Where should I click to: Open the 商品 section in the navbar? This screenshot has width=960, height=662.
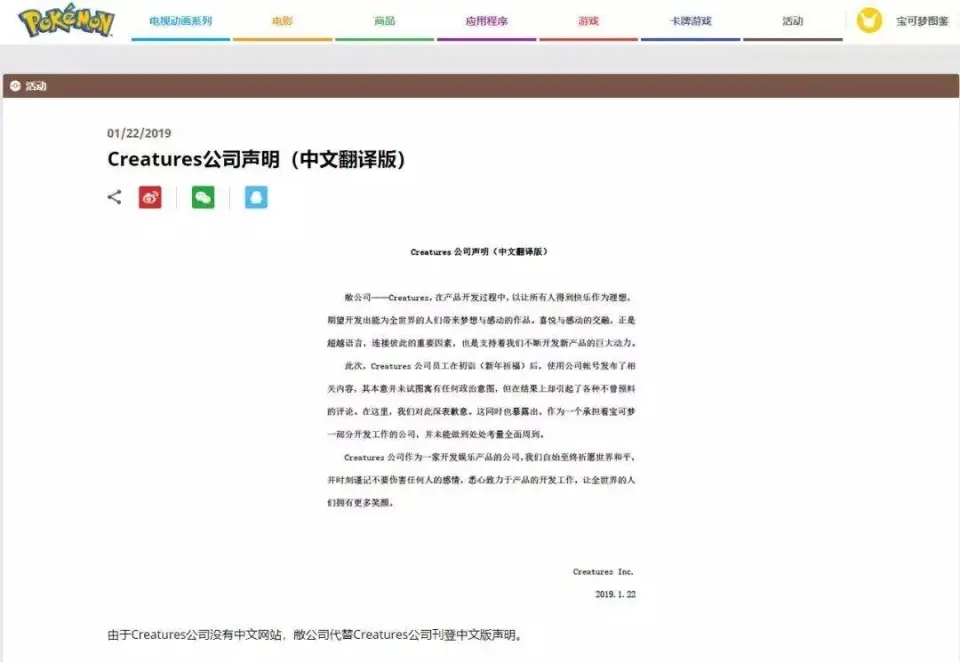[x=387, y=18]
